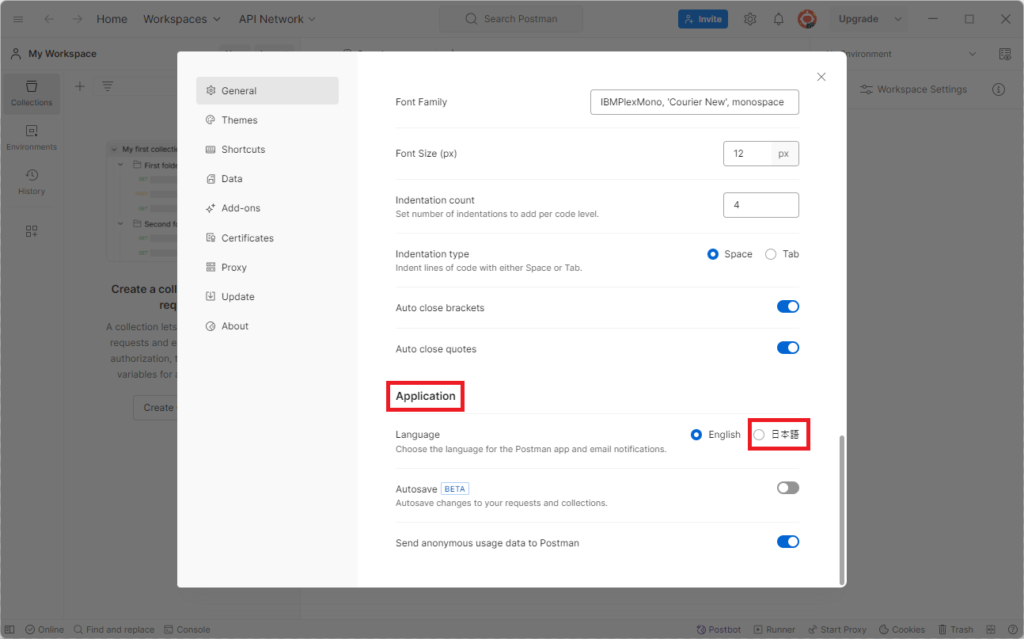Click Start Proxy in the status bar
This screenshot has width=1024, height=639.
837,629
